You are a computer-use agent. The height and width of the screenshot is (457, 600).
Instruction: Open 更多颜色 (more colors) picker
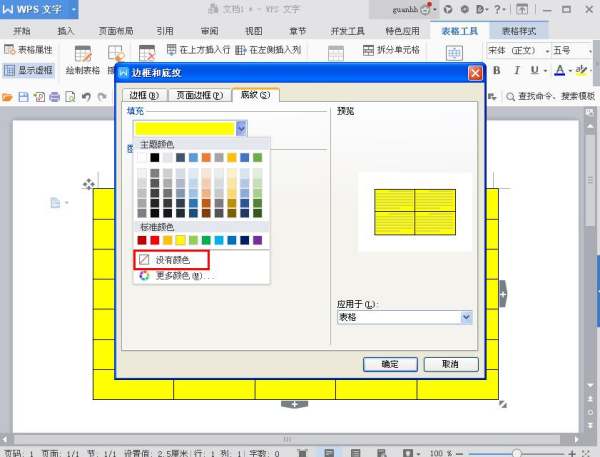coord(178,276)
